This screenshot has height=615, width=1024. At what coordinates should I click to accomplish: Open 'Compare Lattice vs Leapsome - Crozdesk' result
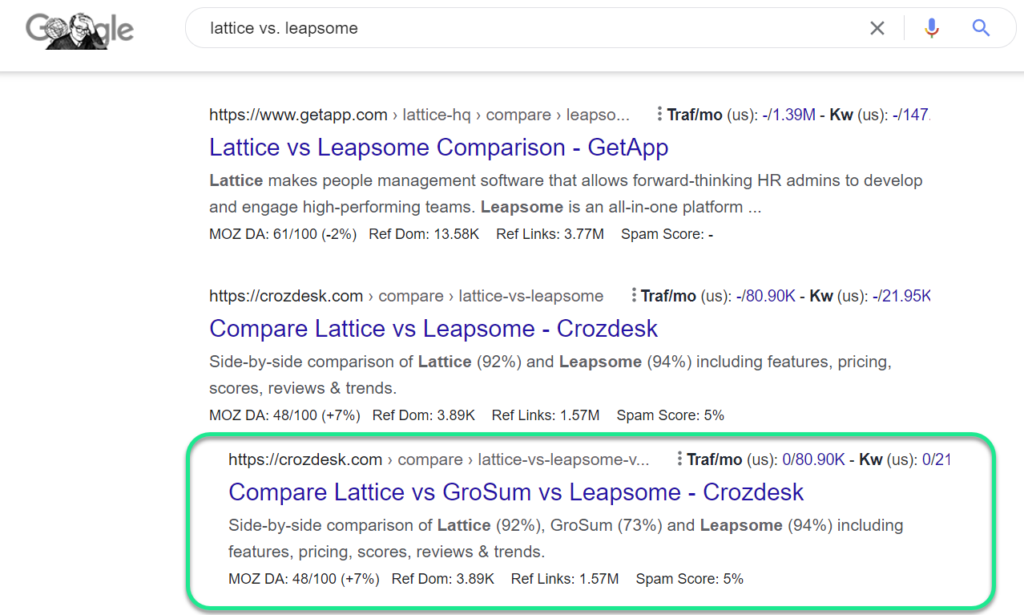pyautogui.click(x=433, y=328)
